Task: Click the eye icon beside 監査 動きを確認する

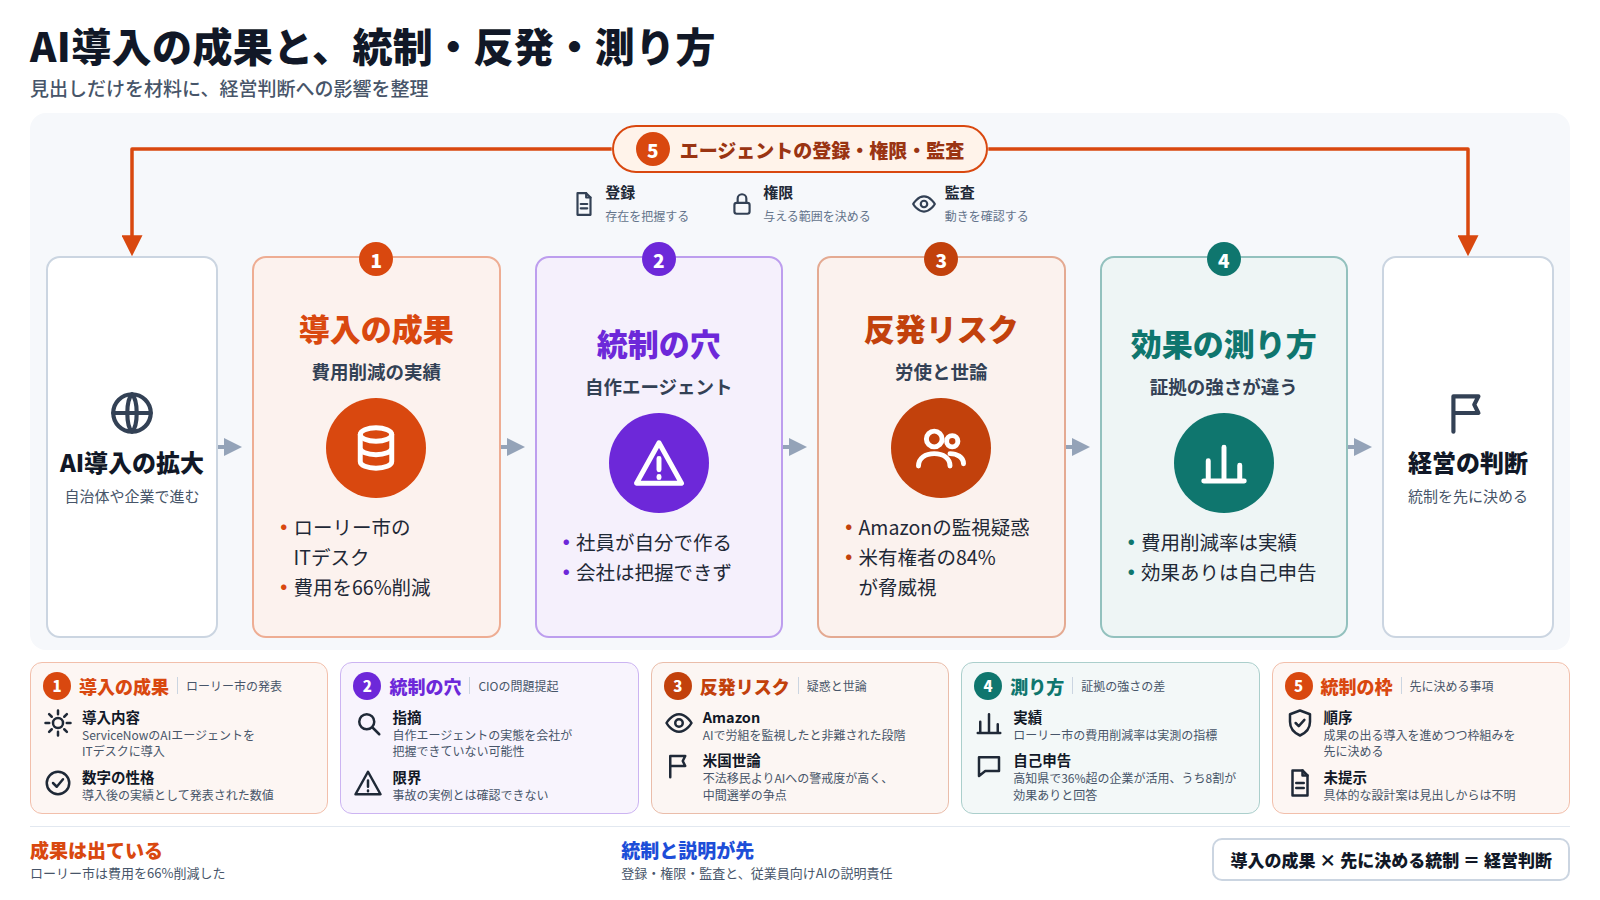Action: [x=924, y=204]
